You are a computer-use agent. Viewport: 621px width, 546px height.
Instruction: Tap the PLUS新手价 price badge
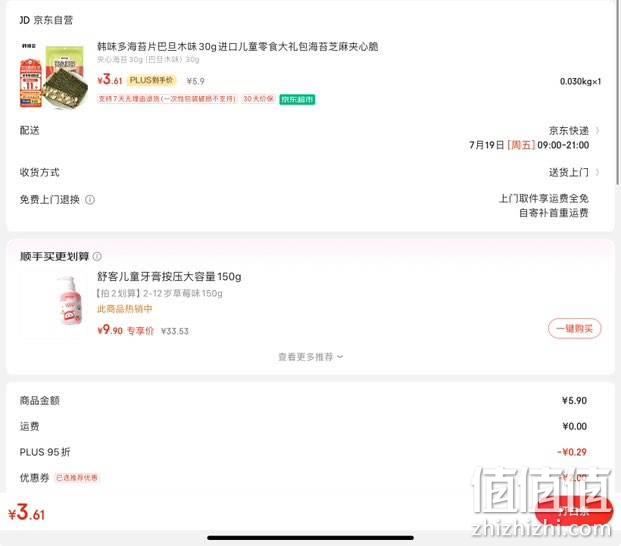[152, 80]
